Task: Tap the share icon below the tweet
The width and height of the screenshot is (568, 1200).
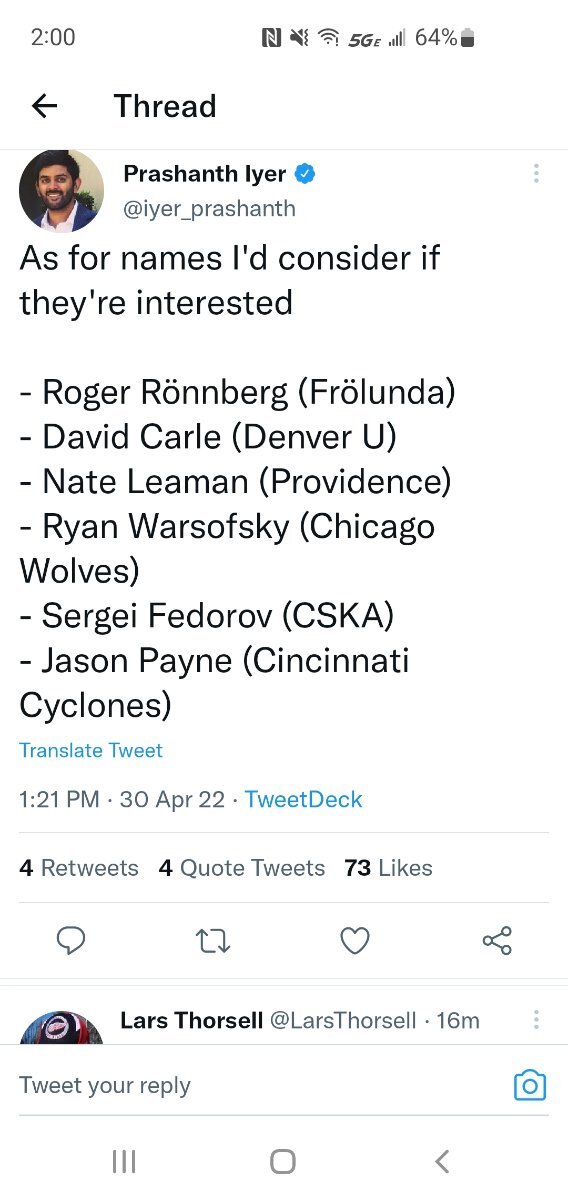Action: (497, 941)
